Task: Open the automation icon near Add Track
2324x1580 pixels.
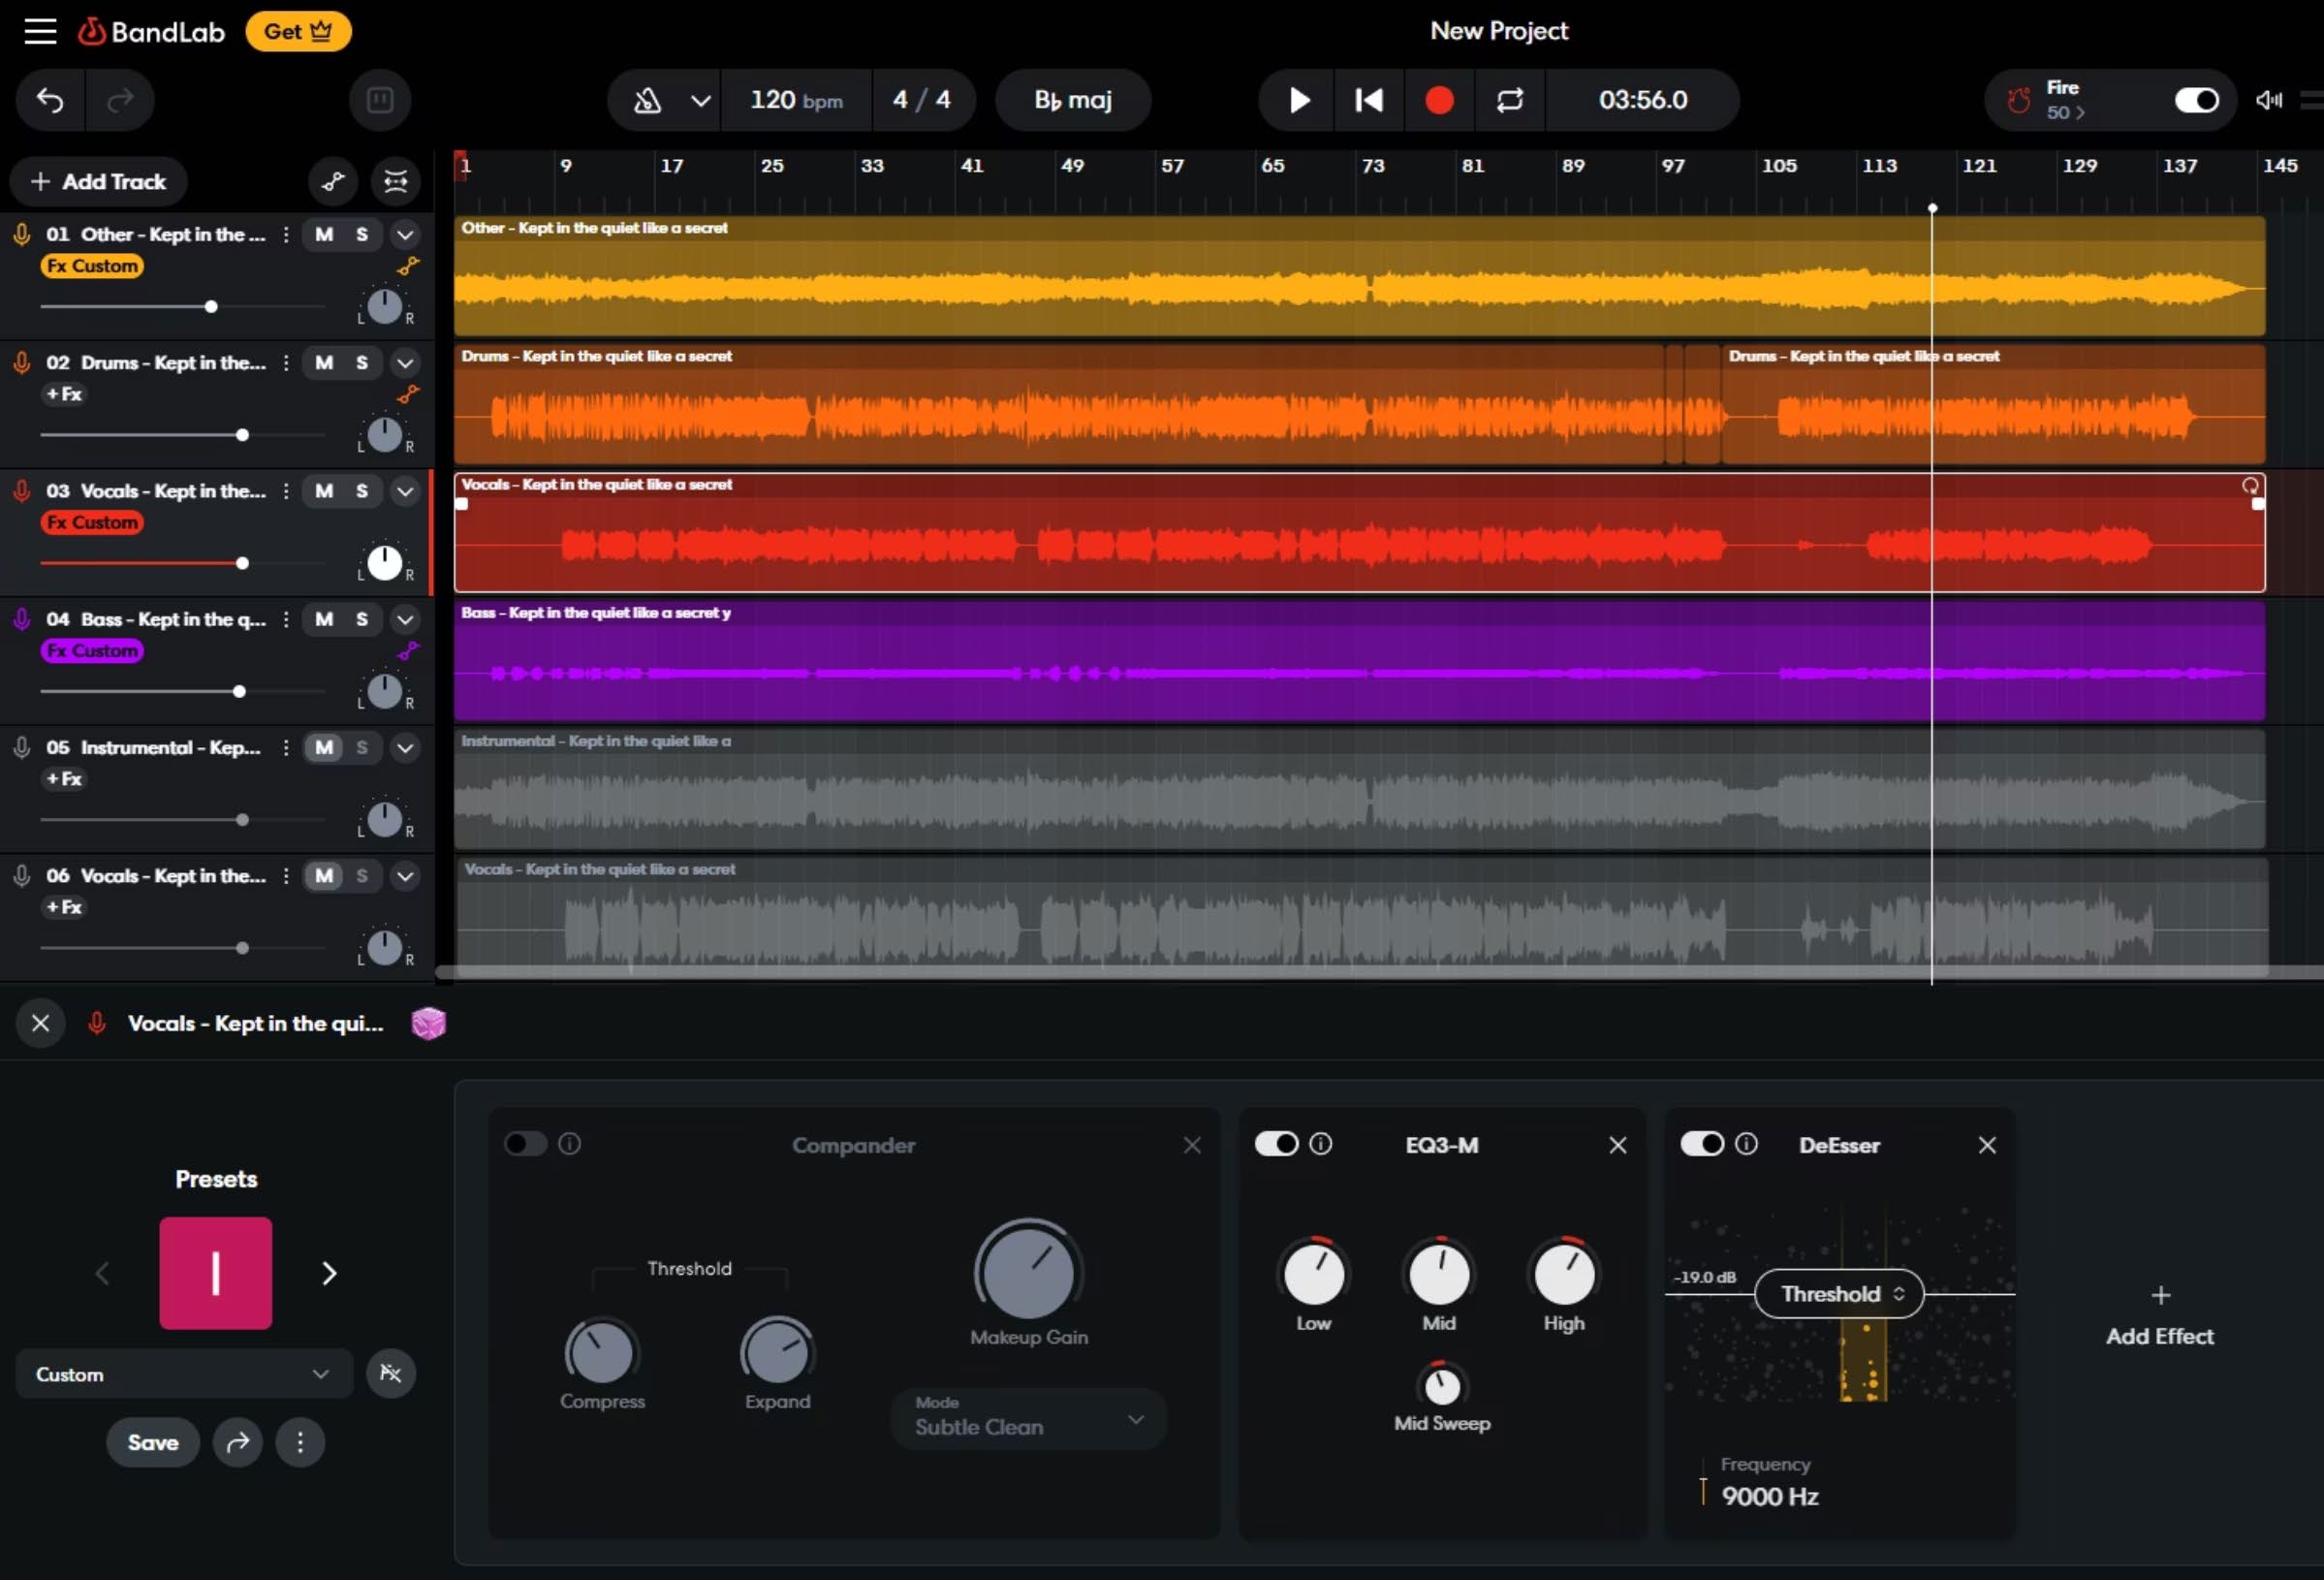Action: 333,181
